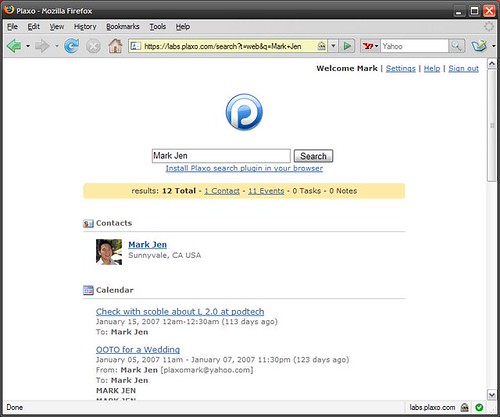The width and height of the screenshot is (500, 417).
Task: Open the OOTO for a Wedding event
Action: tap(138, 350)
